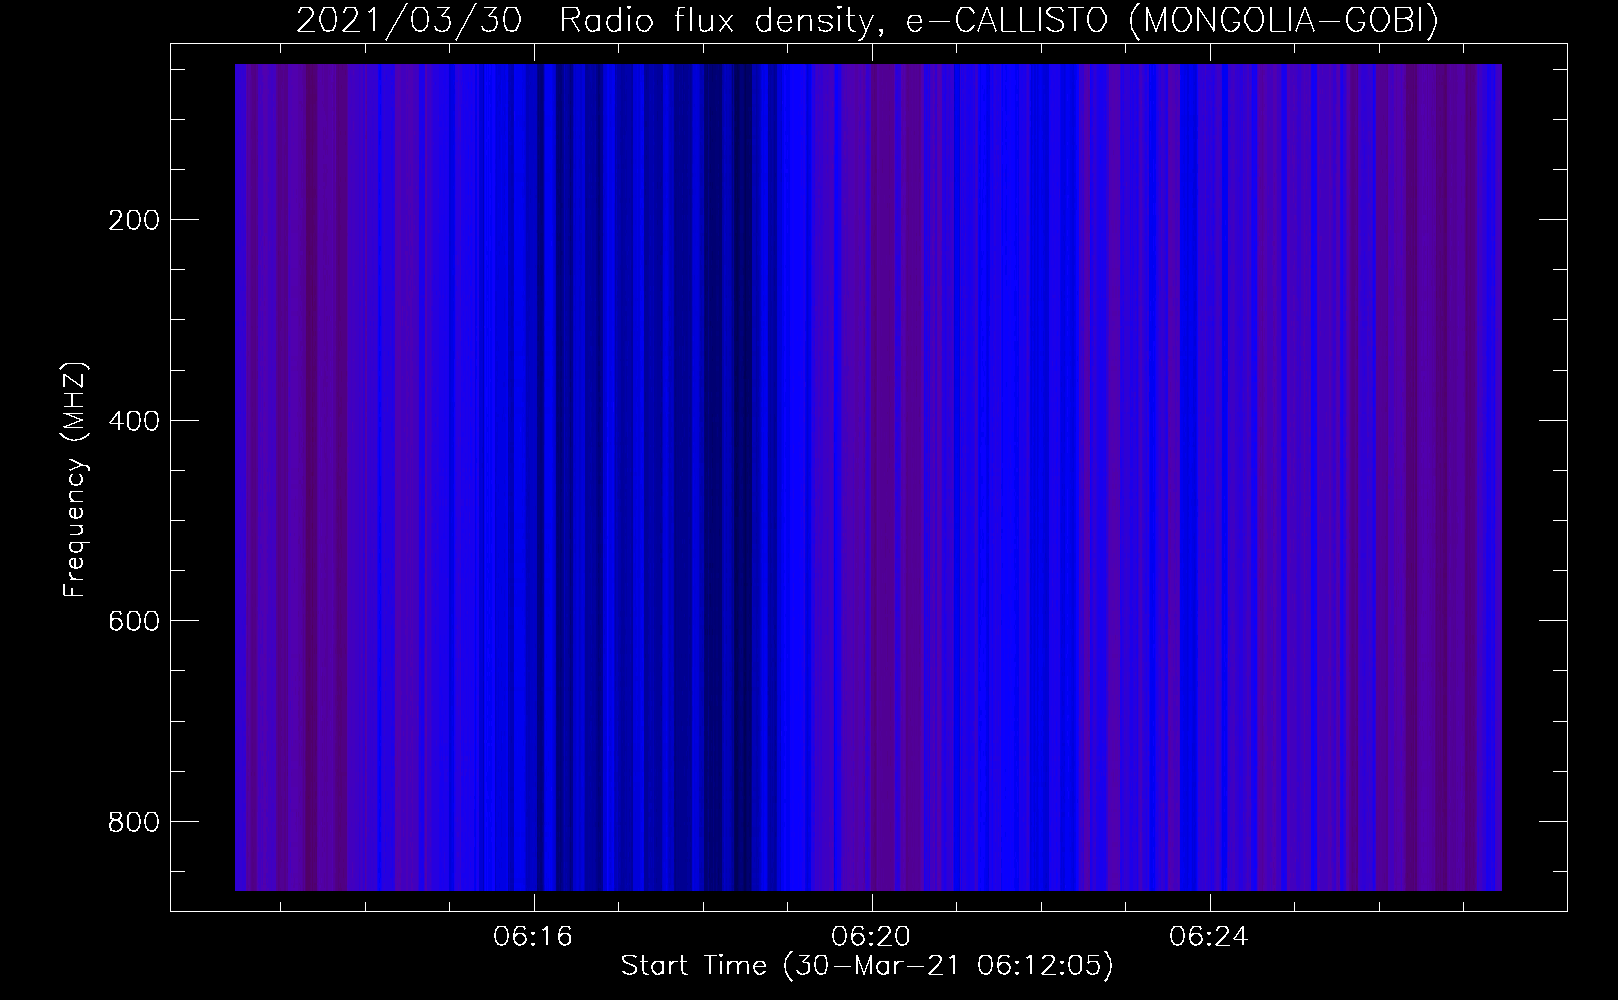
Task: Select the 06:24 time axis label
Action: coord(1209,937)
